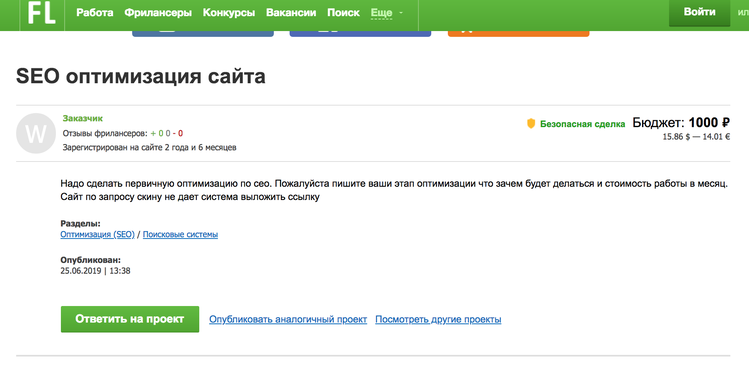Screen dimensions: 749x376
Task: Open the Оптимизация (SEO) category link
Action: [97, 234]
